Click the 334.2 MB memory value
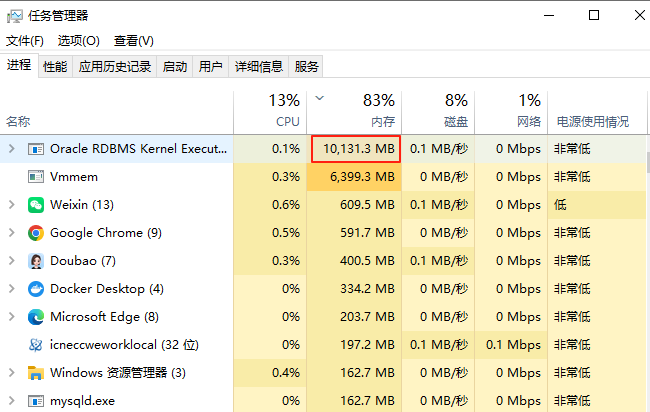This screenshot has height=412, width=650. click(x=367, y=289)
